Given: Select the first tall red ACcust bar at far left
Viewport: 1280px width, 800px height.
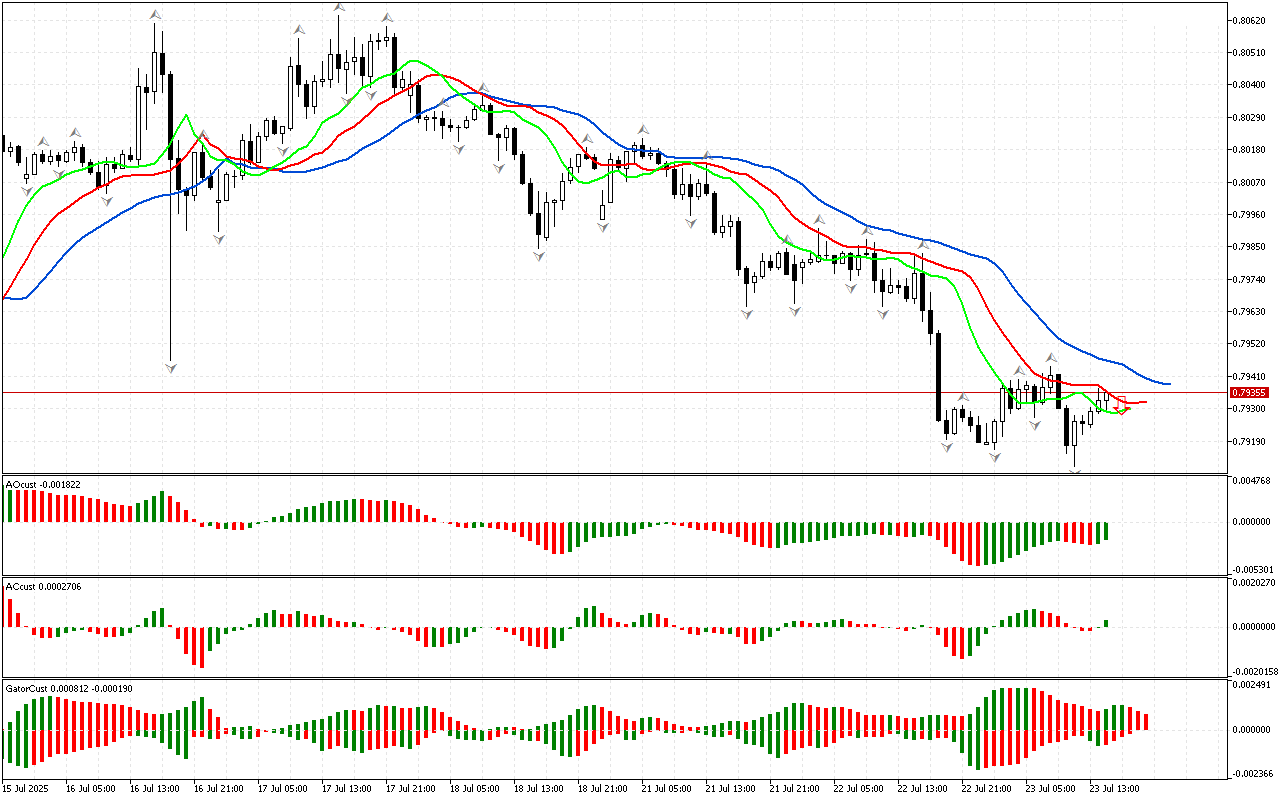Looking at the screenshot, I should [9, 613].
